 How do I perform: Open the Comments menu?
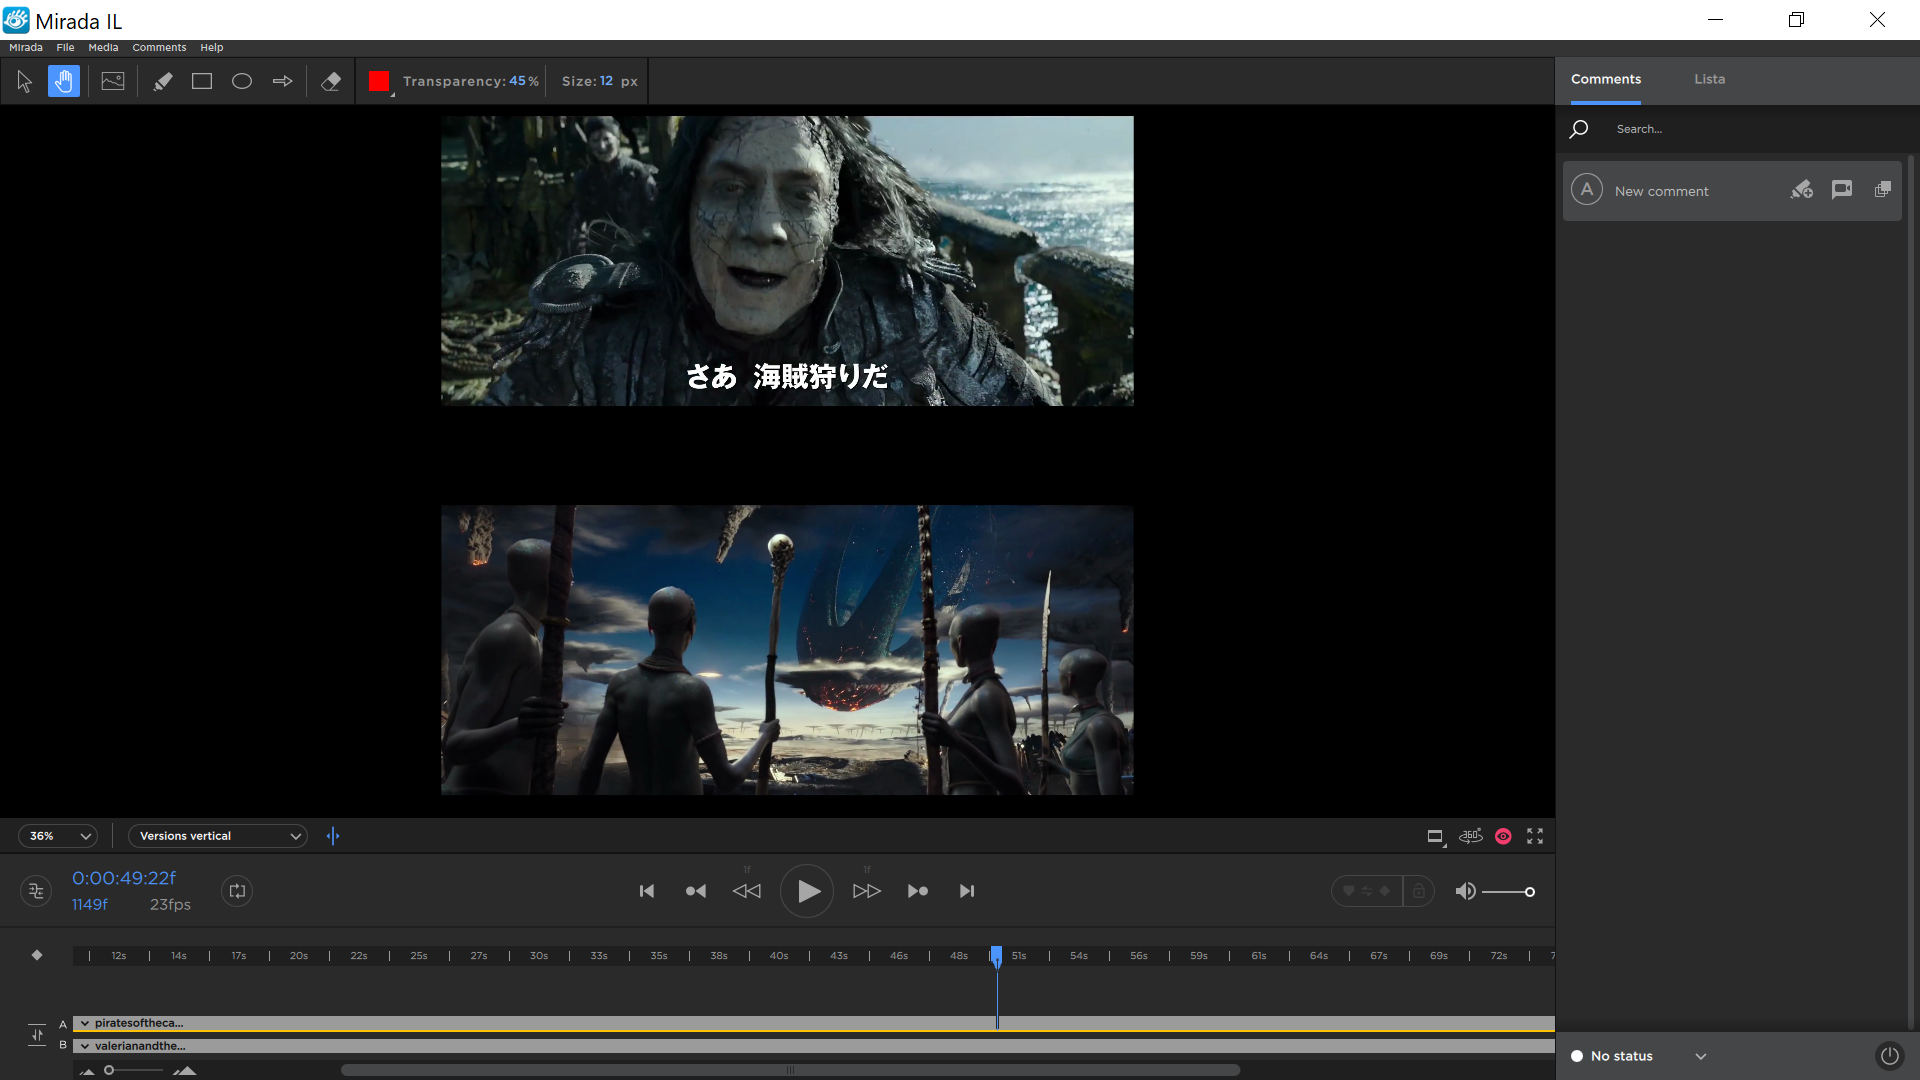pos(159,47)
